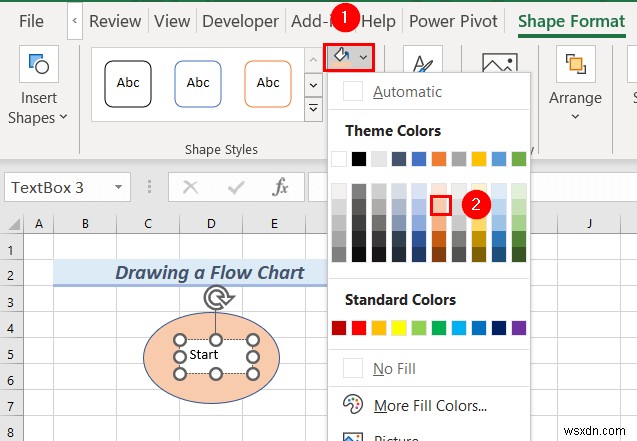Expand the Insert Shapes menu
637x441 pixels.
pos(38,108)
